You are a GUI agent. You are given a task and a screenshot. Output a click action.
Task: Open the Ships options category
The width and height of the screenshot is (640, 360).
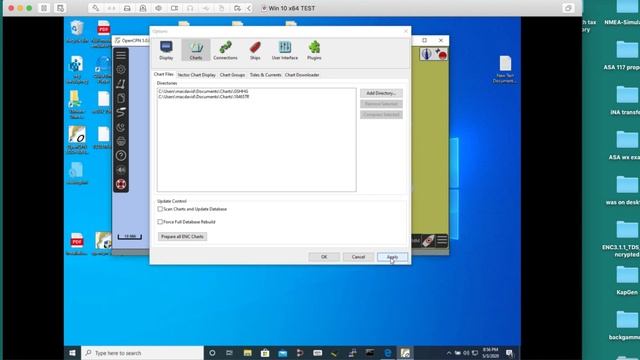[x=255, y=50]
